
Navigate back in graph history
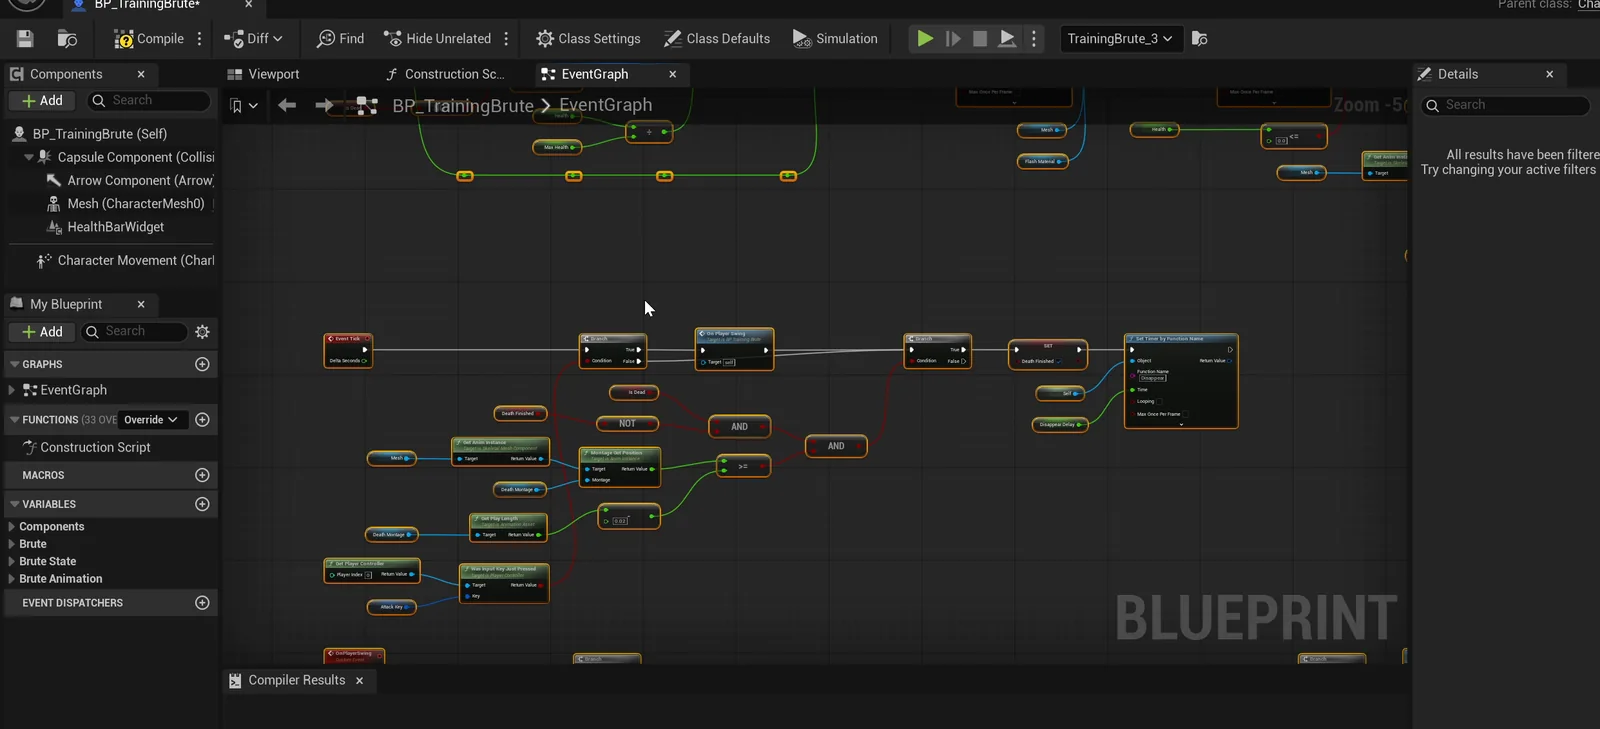(x=287, y=105)
